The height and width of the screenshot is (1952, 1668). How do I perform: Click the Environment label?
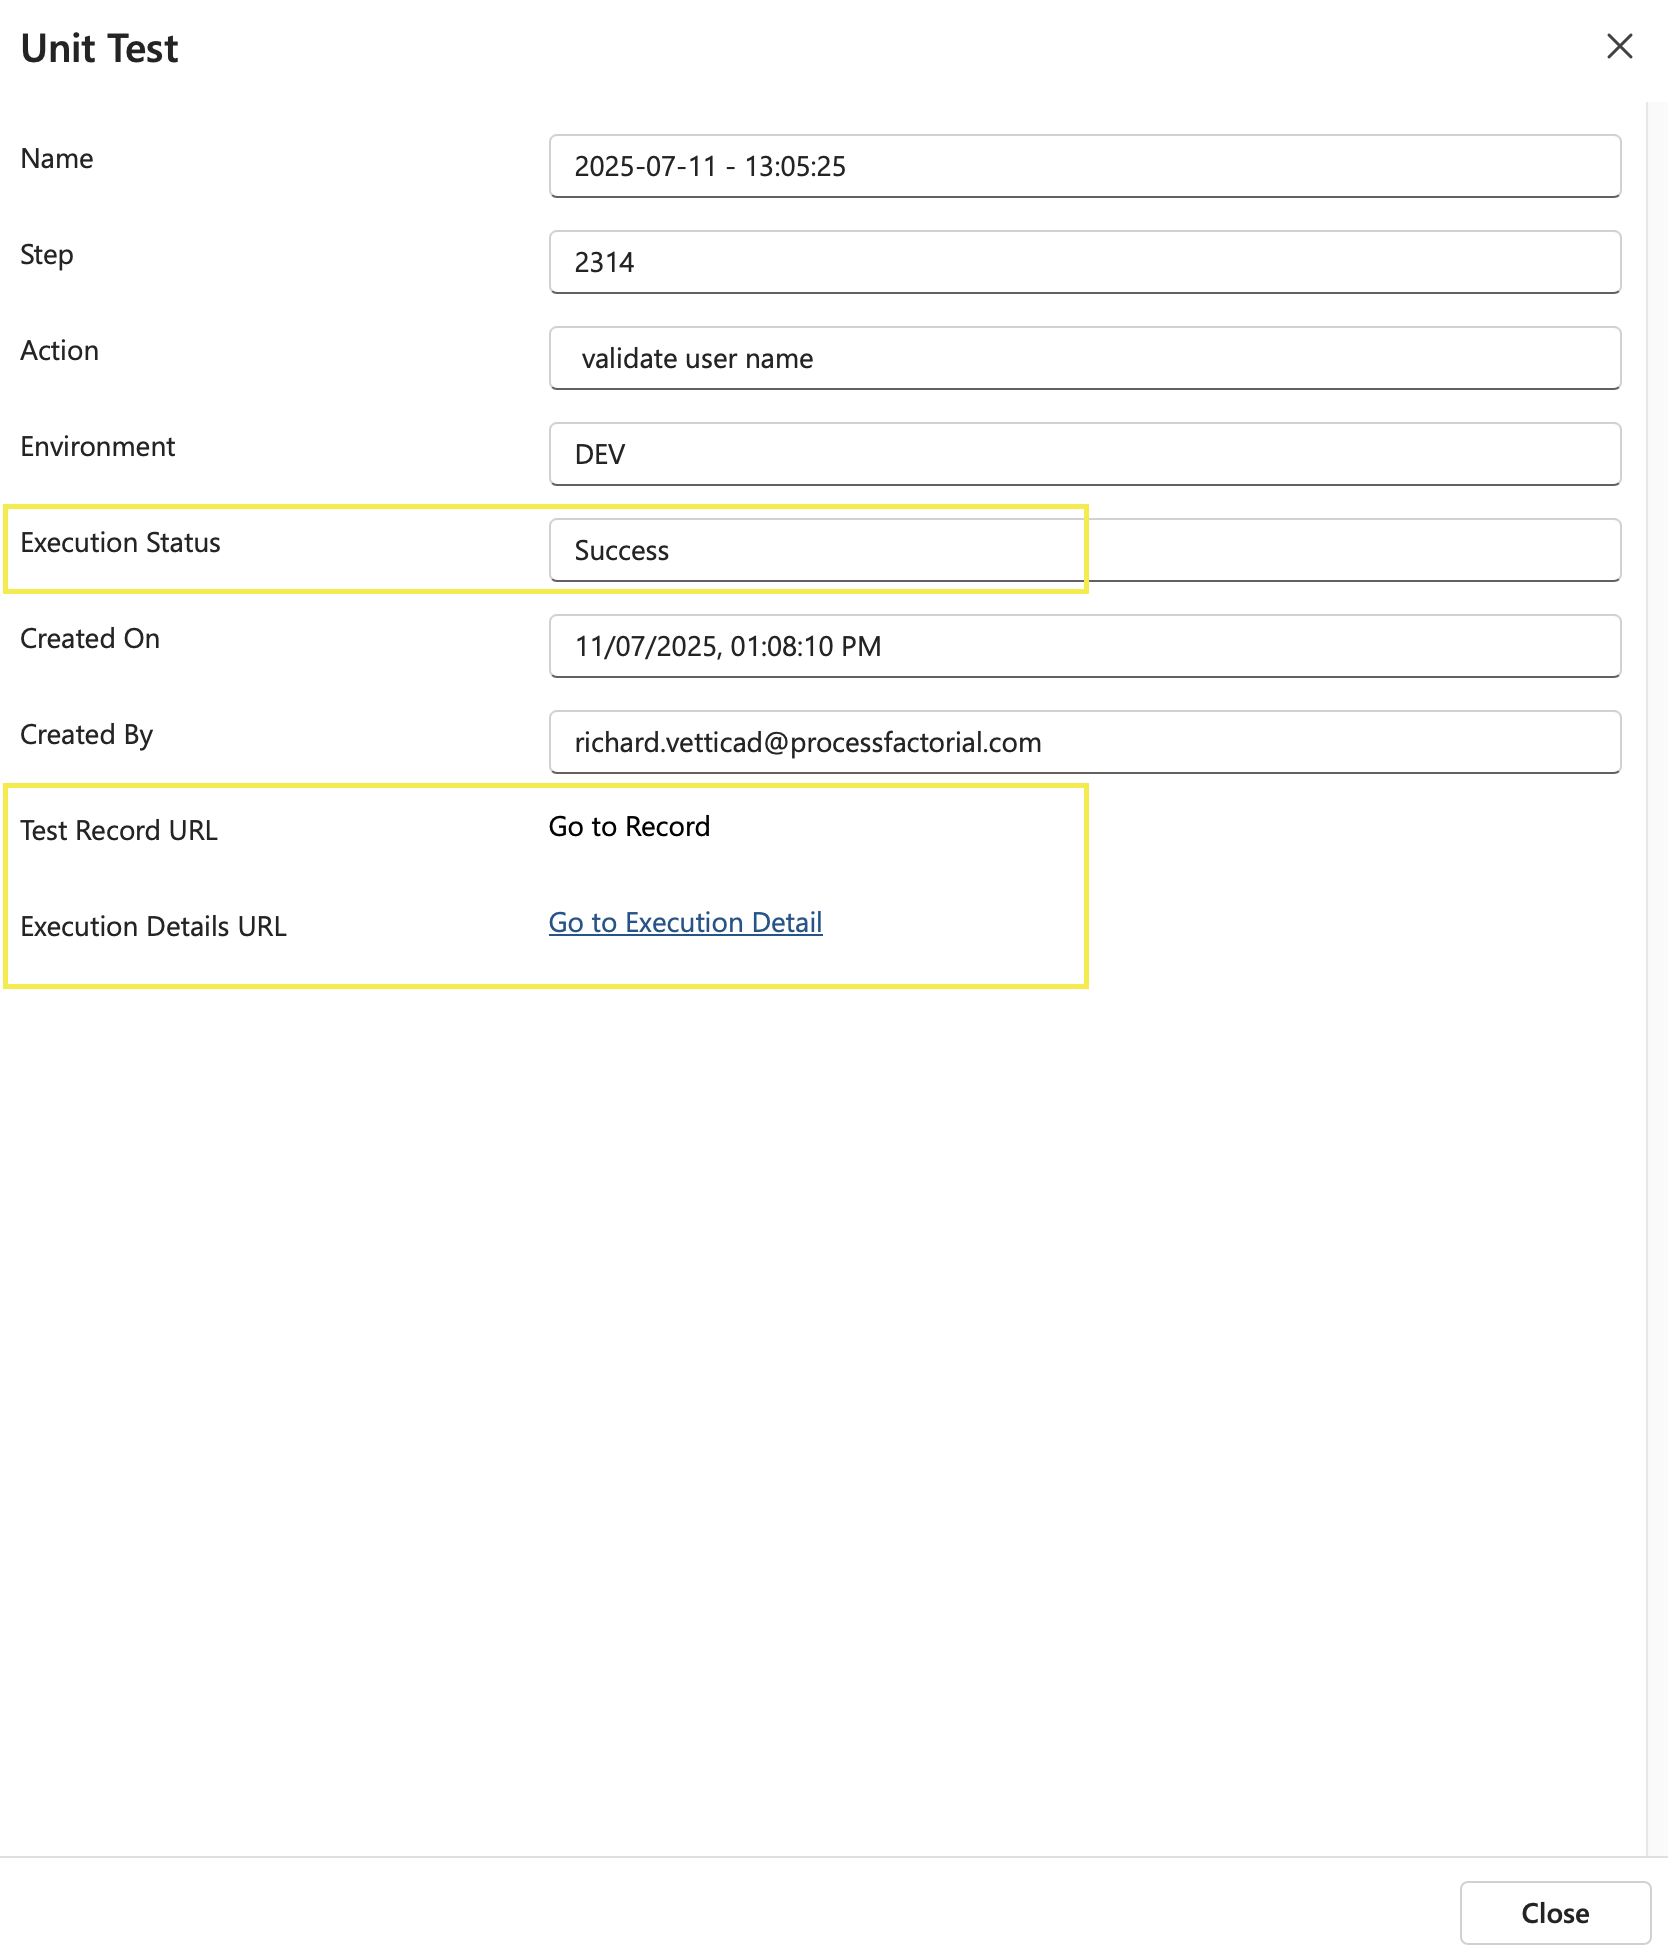[x=97, y=447]
